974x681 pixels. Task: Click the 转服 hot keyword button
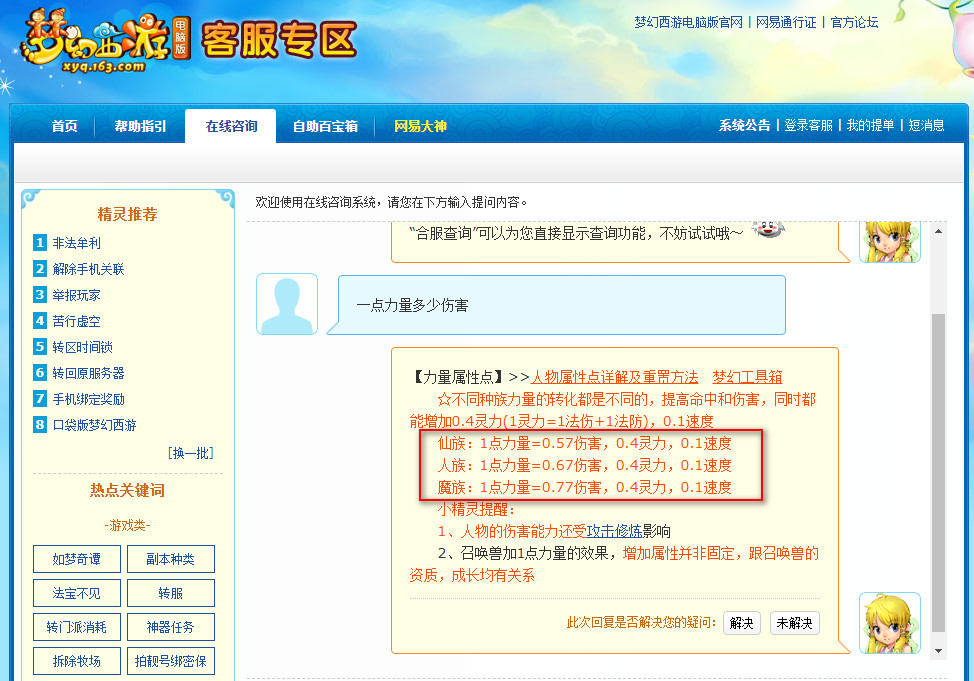point(170,593)
